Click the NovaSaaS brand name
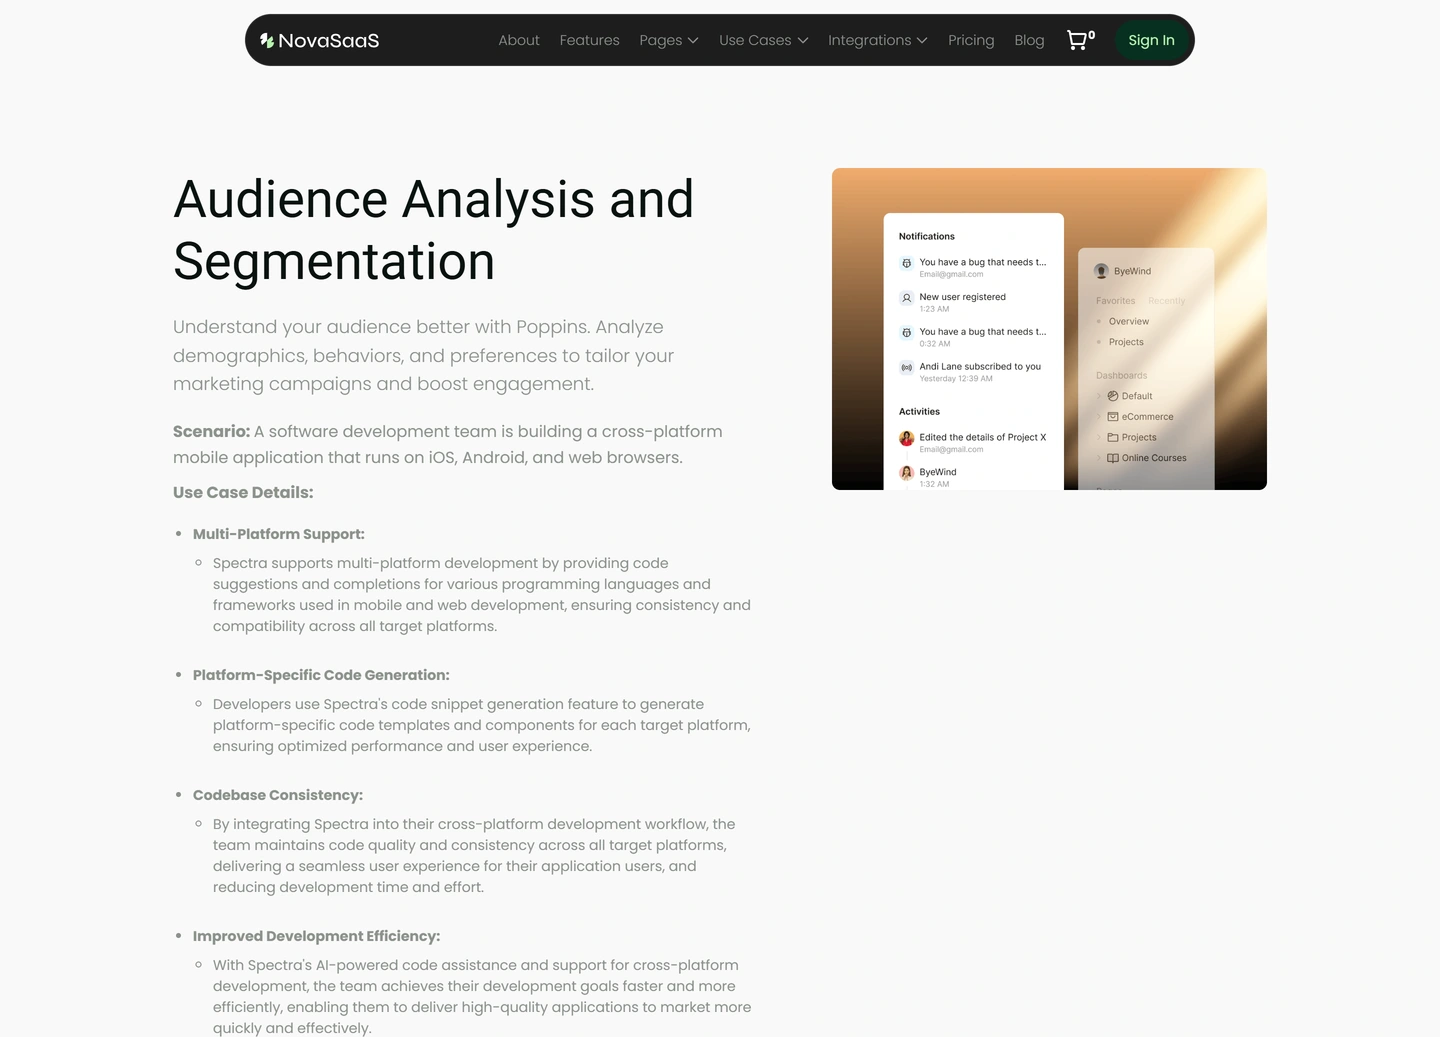The width and height of the screenshot is (1440, 1037). click(x=329, y=40)
